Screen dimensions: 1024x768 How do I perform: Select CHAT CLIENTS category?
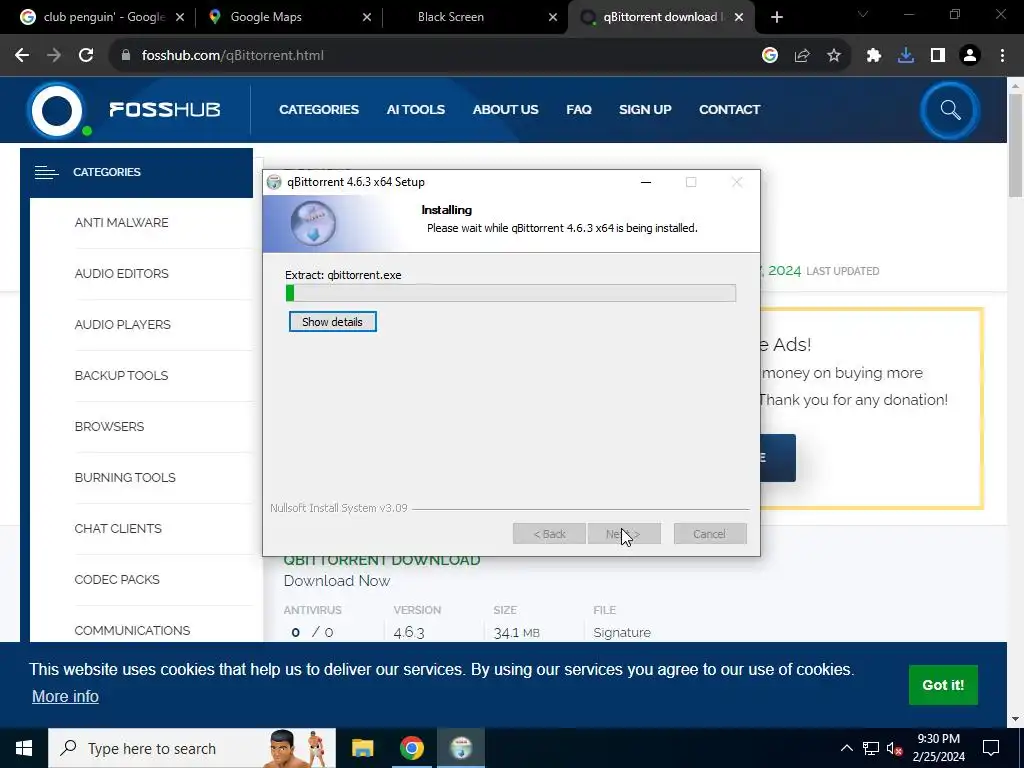(x=118, y=528)
